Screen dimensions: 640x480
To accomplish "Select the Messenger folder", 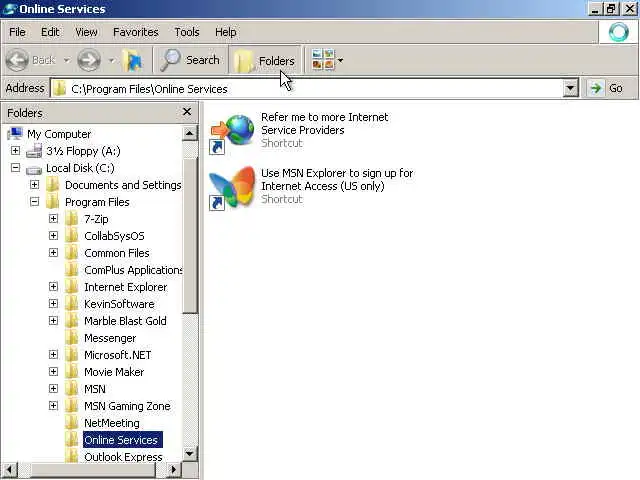I will (x=110, y=338).
